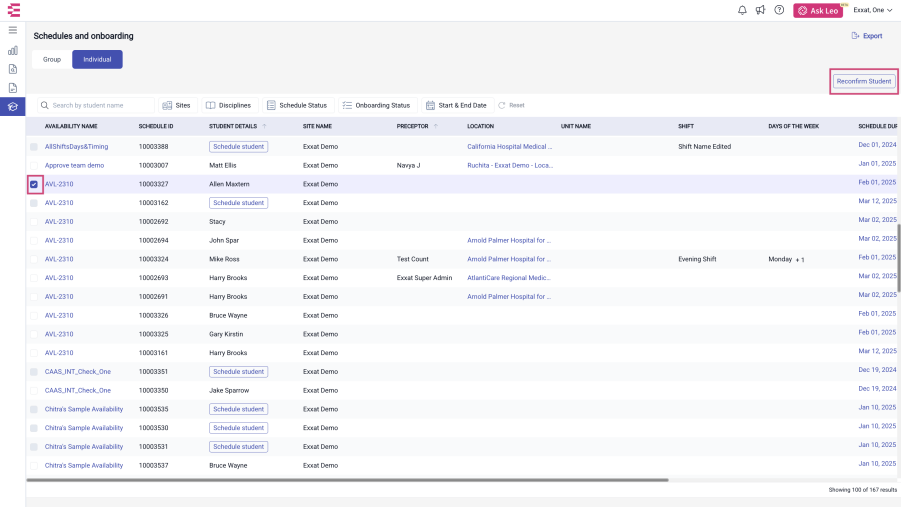This screenshot has height=507, width=902.
Task: Open the AllShiftsDays&Timing availability link
Action: (x=77, y=147)
